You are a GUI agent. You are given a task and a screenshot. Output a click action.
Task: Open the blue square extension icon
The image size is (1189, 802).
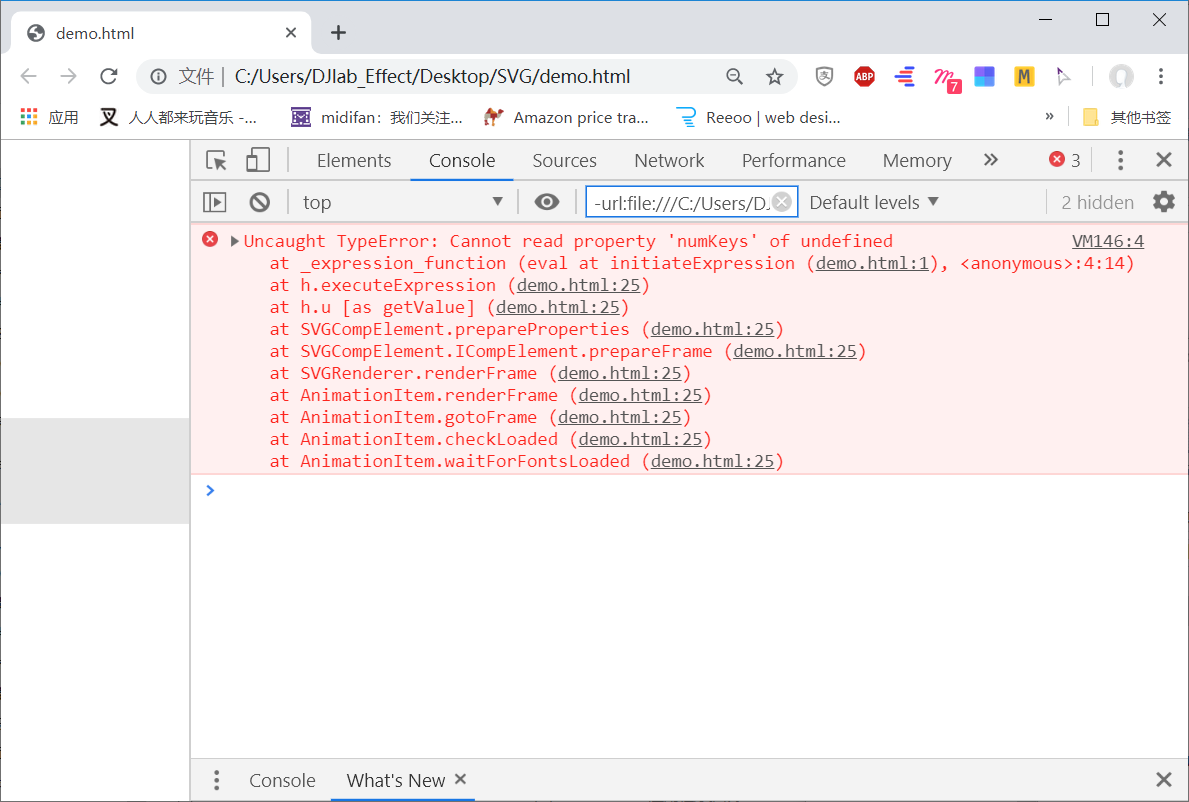coord(984,77)
